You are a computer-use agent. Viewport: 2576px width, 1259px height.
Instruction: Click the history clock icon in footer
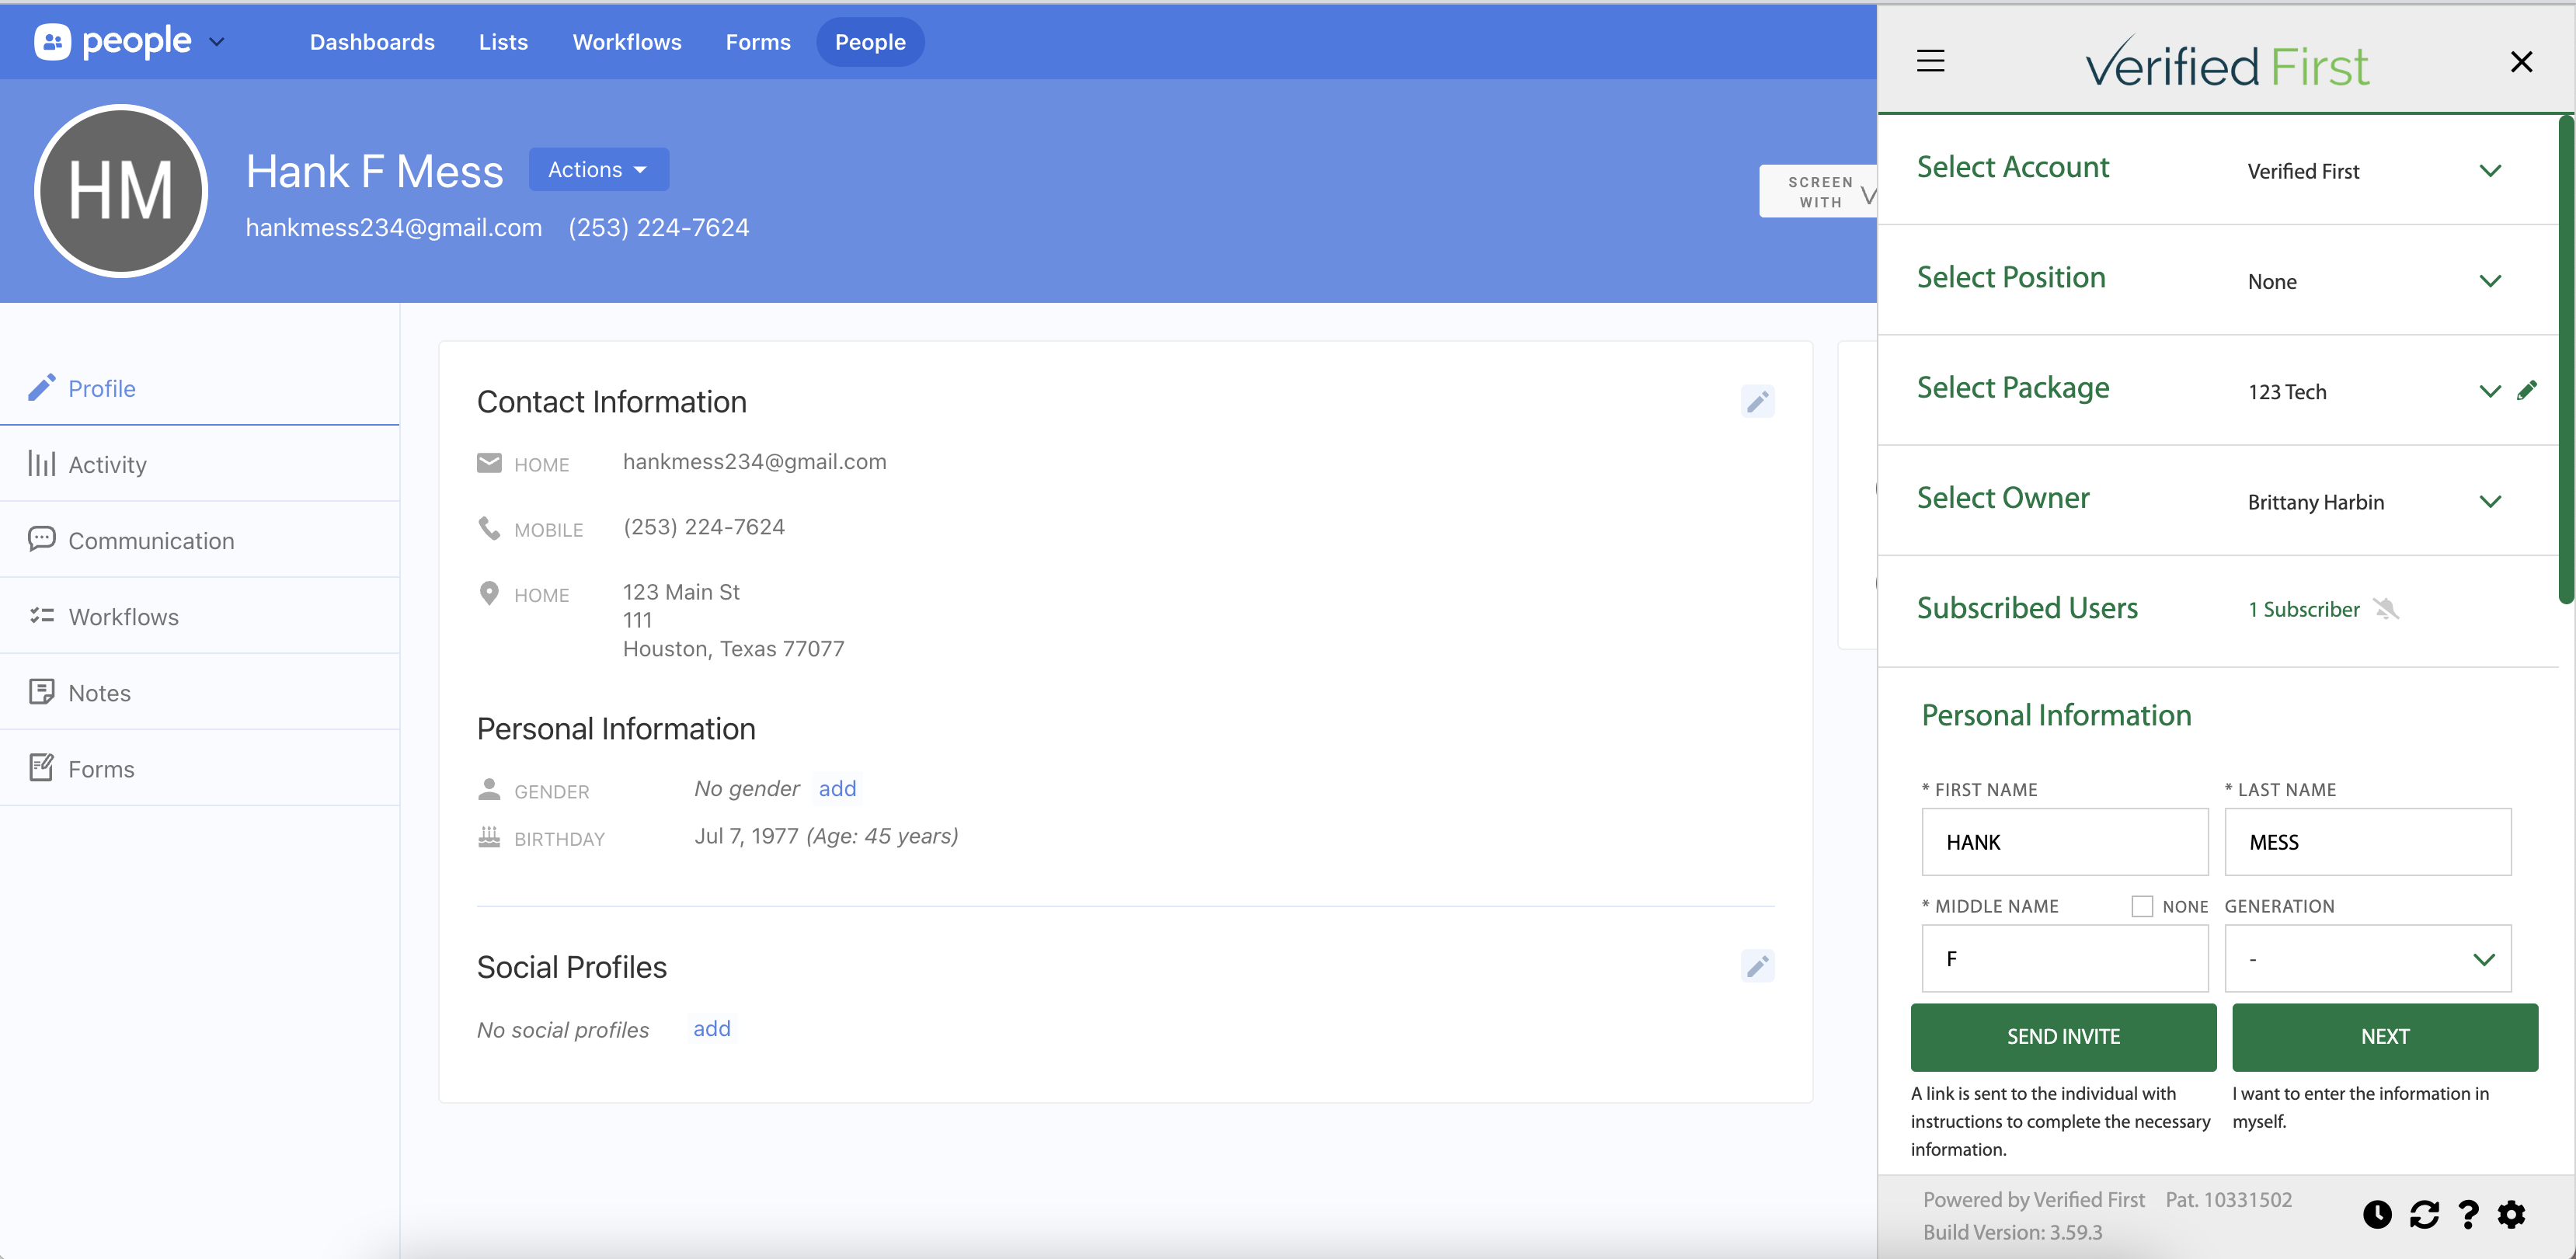click(x=2378, y=1215)
